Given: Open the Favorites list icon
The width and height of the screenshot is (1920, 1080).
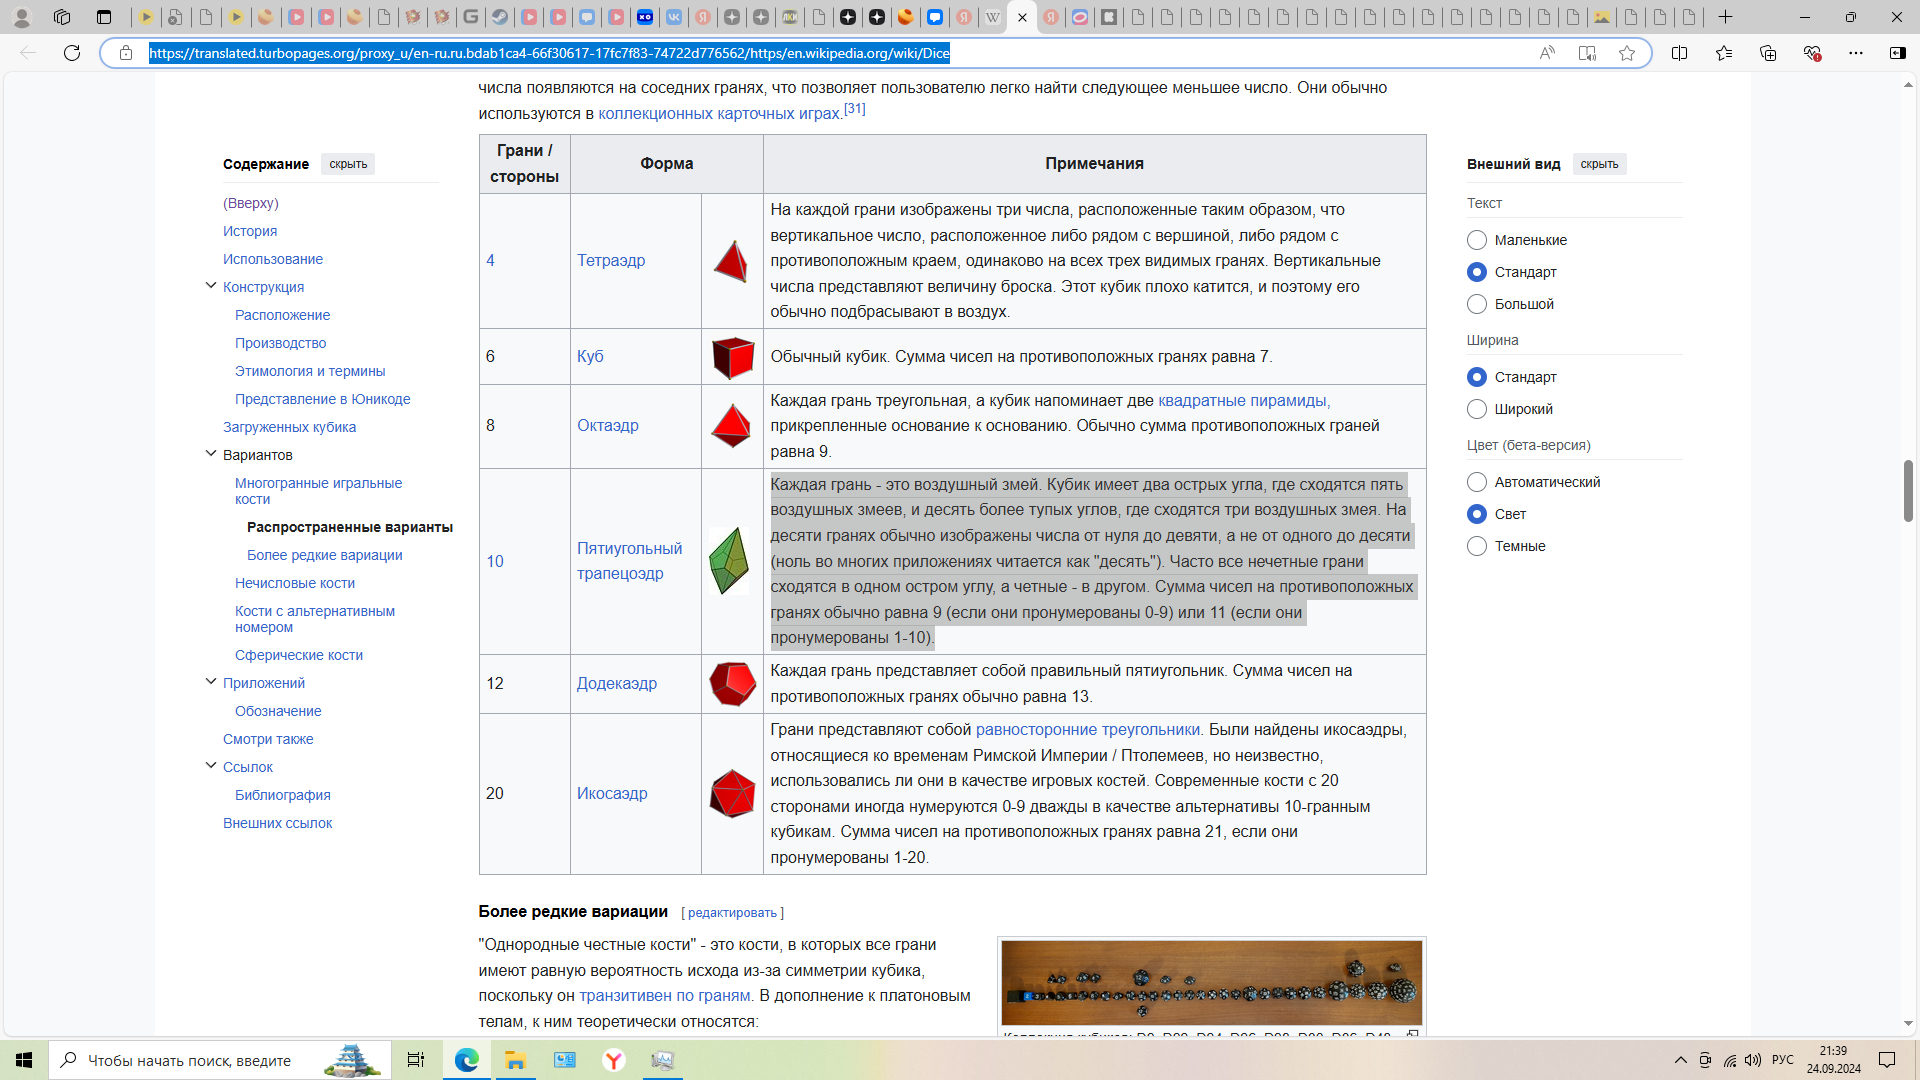Looking at the screenshot, I should pyautogui.click(x=1724, y=53).
